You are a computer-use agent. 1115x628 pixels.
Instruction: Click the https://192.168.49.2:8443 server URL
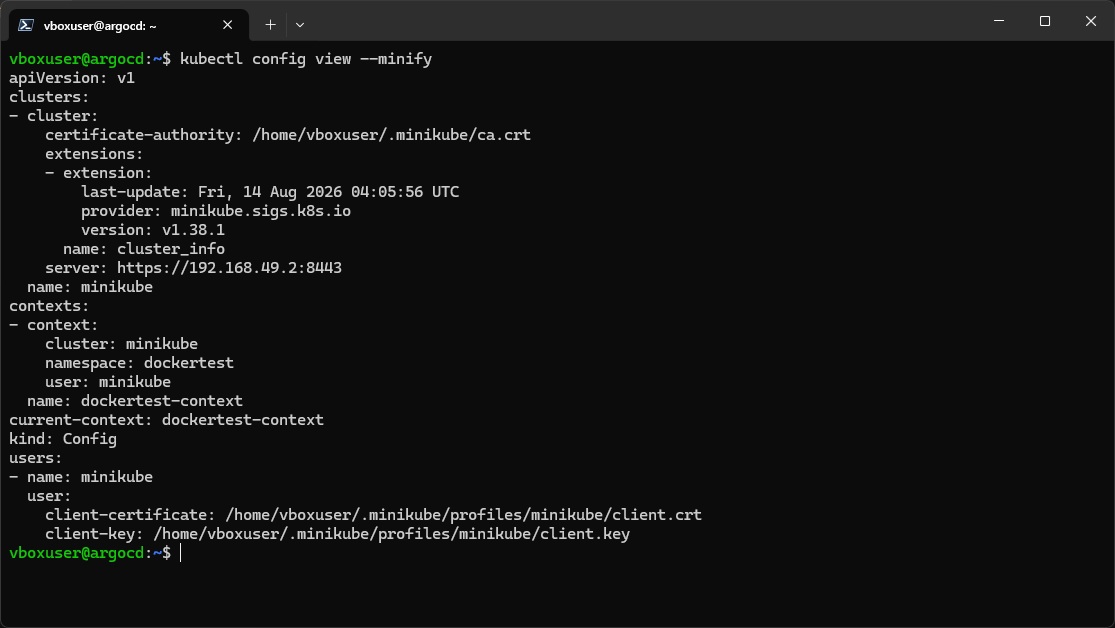[x=229, y=268]
